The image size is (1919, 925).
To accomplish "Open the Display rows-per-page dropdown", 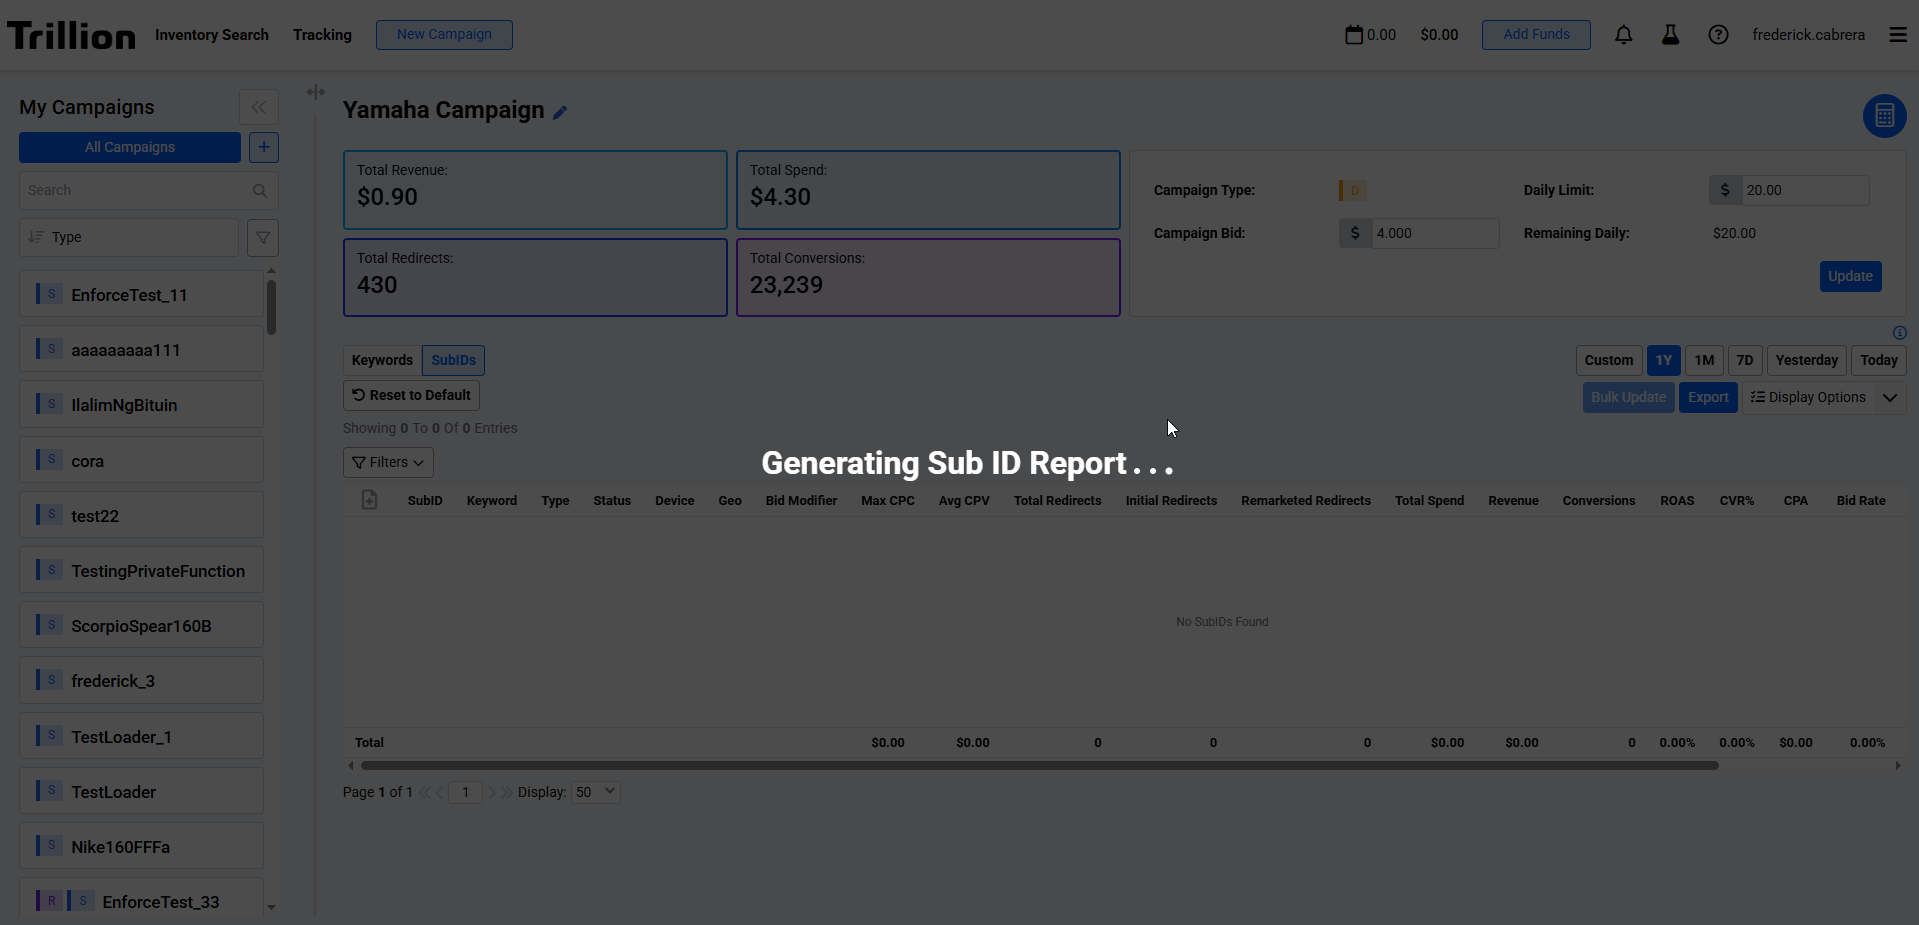I will point(596,792).
